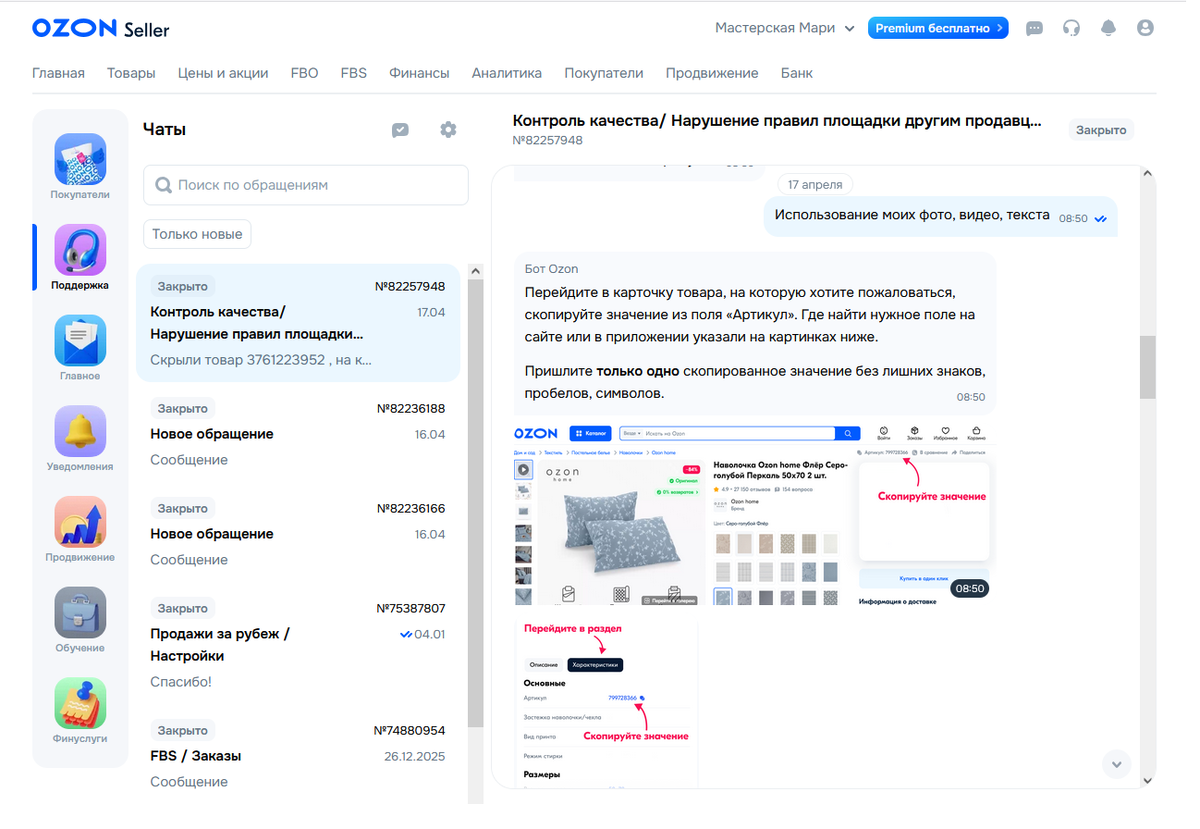Open the Обучение briefcase sidebar icon
Viewport: 1200px width, 829px height.
click(80, 613)
